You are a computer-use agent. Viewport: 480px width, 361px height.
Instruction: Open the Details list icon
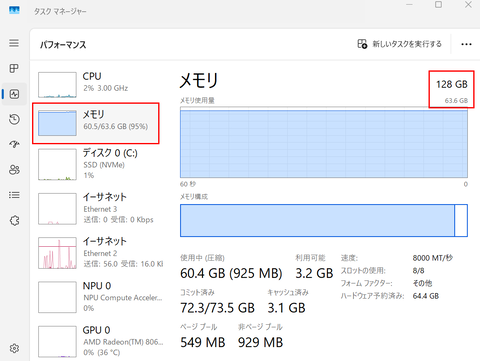(14, 195)
